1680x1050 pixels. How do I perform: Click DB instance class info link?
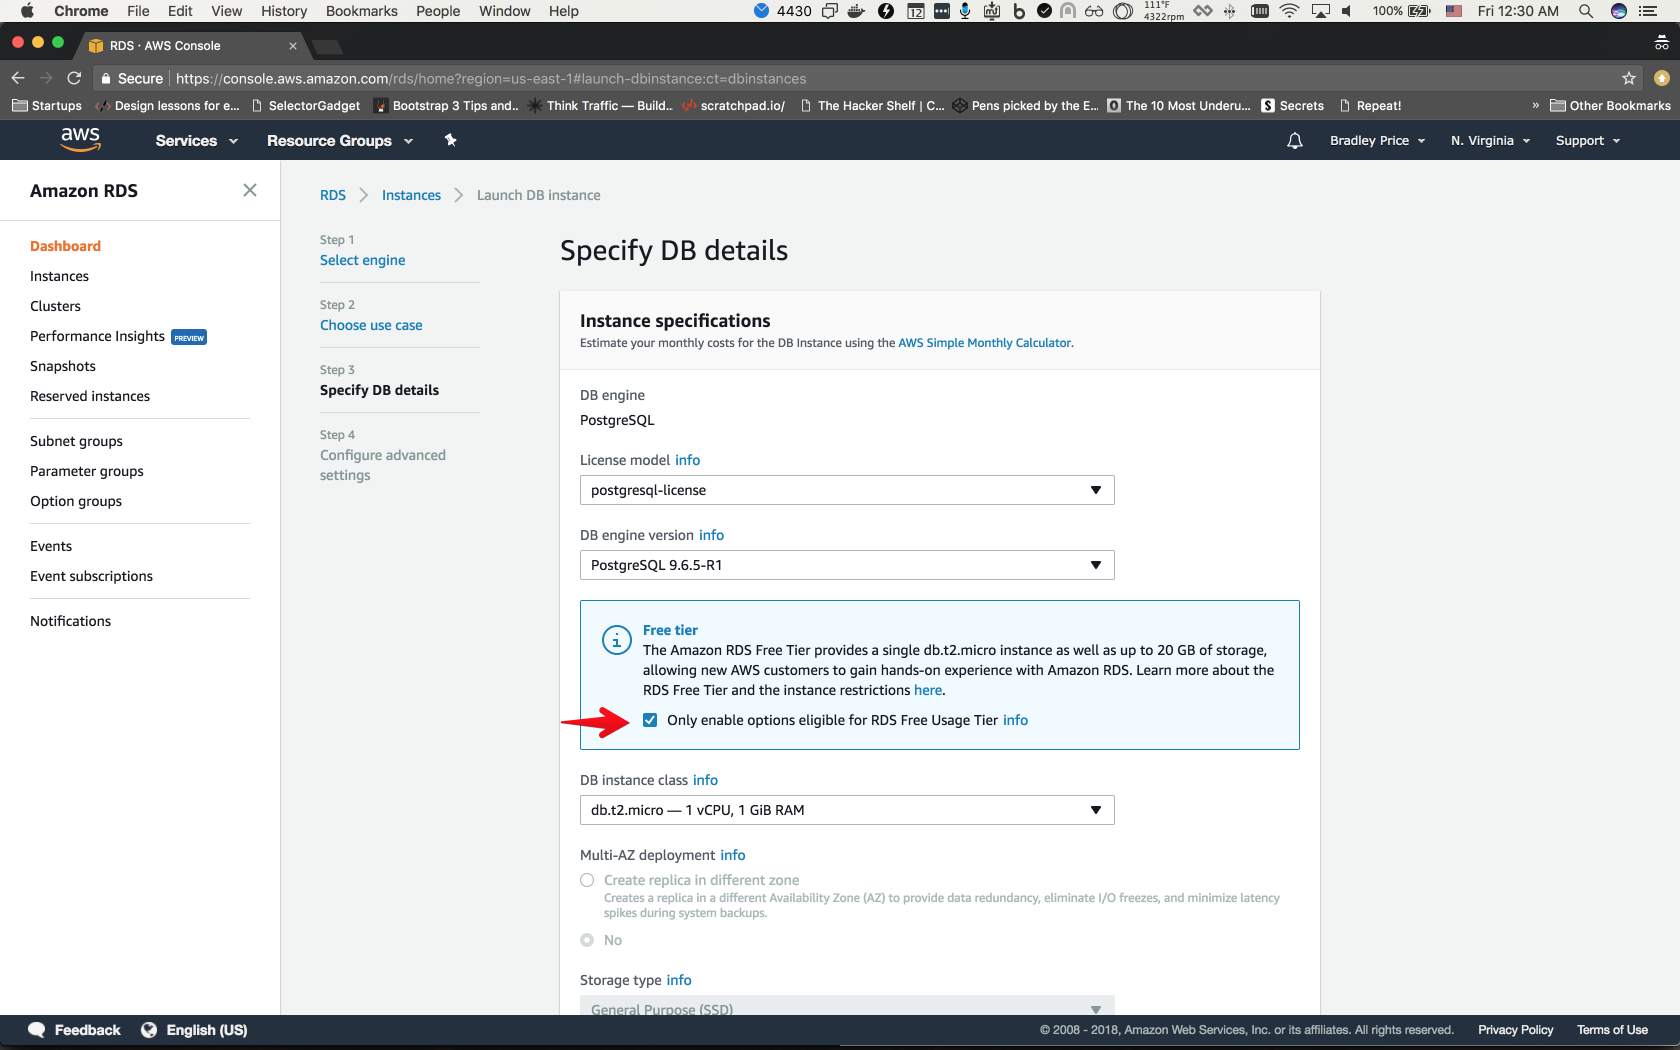[x=705, y=780]
